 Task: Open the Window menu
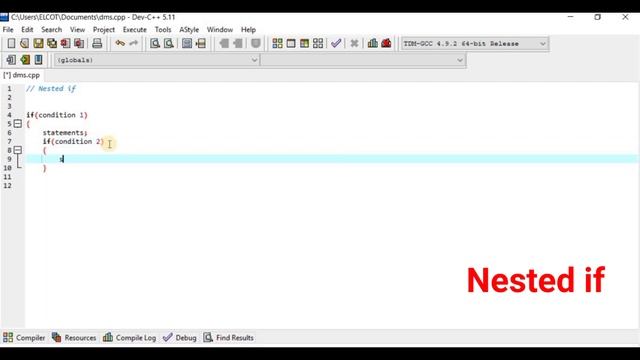click(x=220, y=30)
